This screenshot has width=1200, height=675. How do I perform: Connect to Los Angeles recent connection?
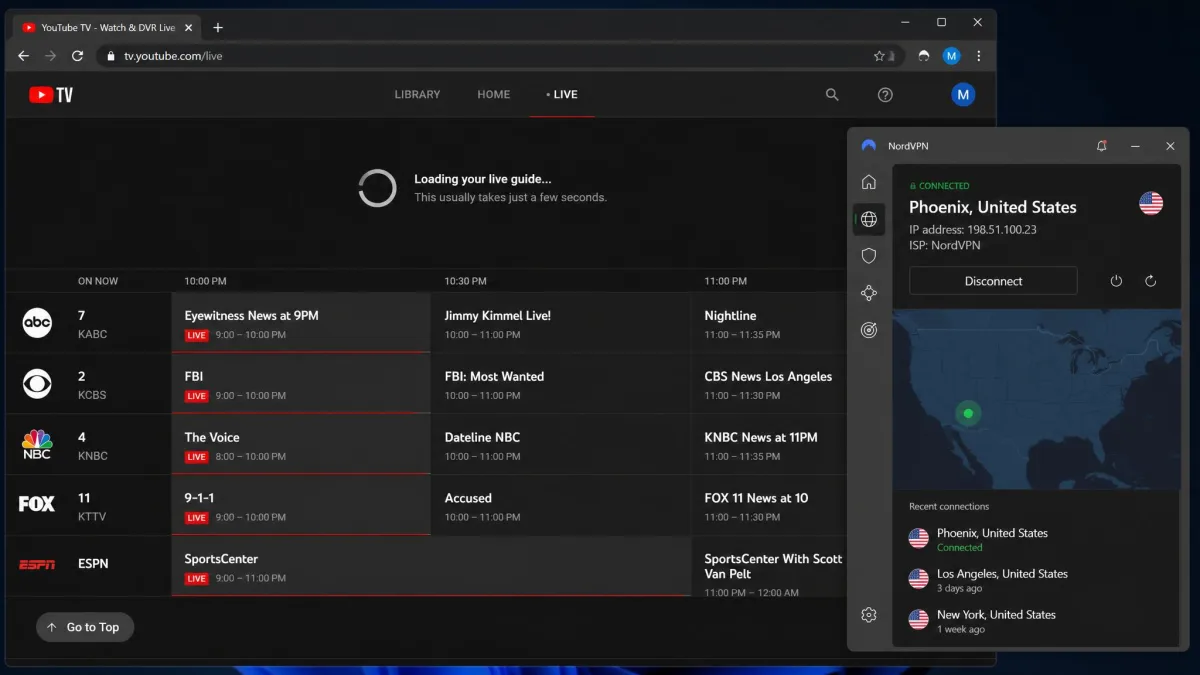pyautogui.click(x=1036, y=580)
